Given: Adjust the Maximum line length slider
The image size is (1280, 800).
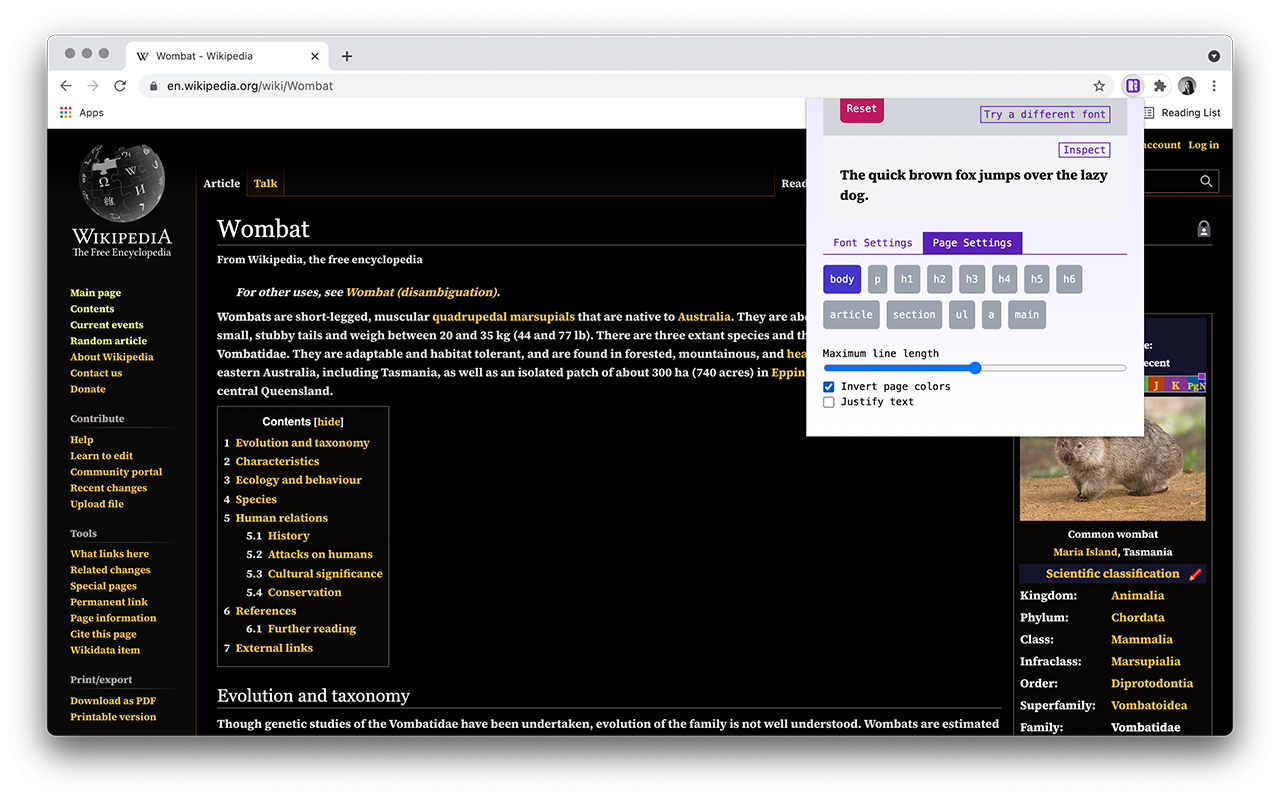Looking at the screenshot, I should (975, 368).
